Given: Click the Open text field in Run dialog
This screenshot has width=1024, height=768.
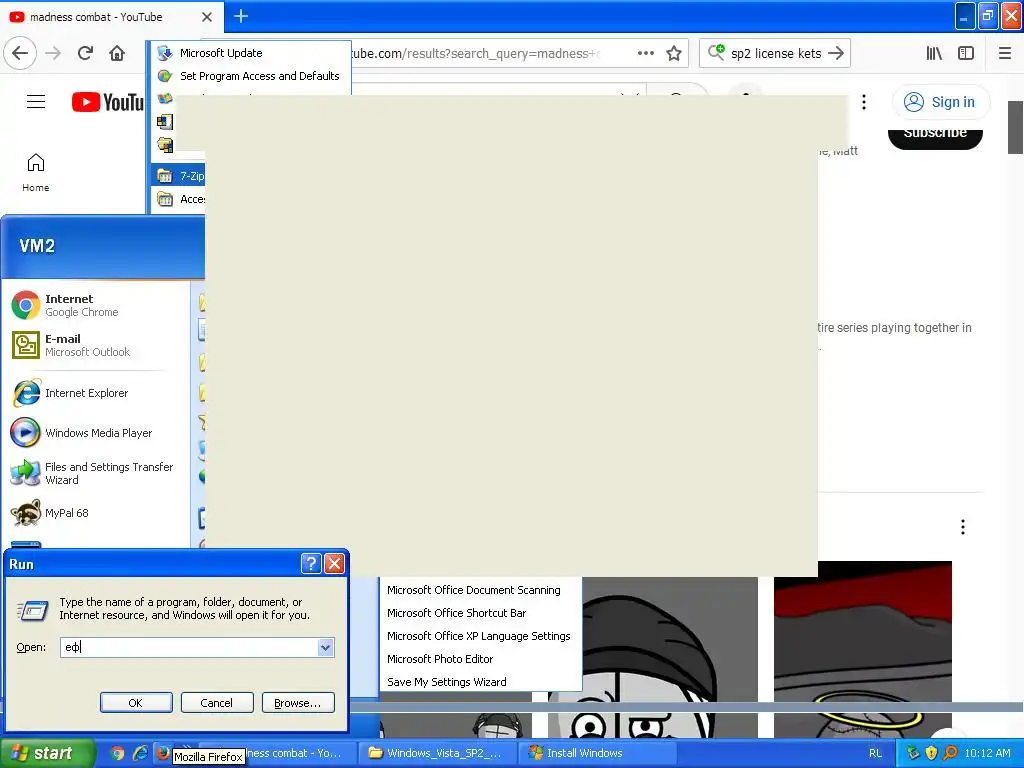Looking at the screenshot, I should pos(189,647).
